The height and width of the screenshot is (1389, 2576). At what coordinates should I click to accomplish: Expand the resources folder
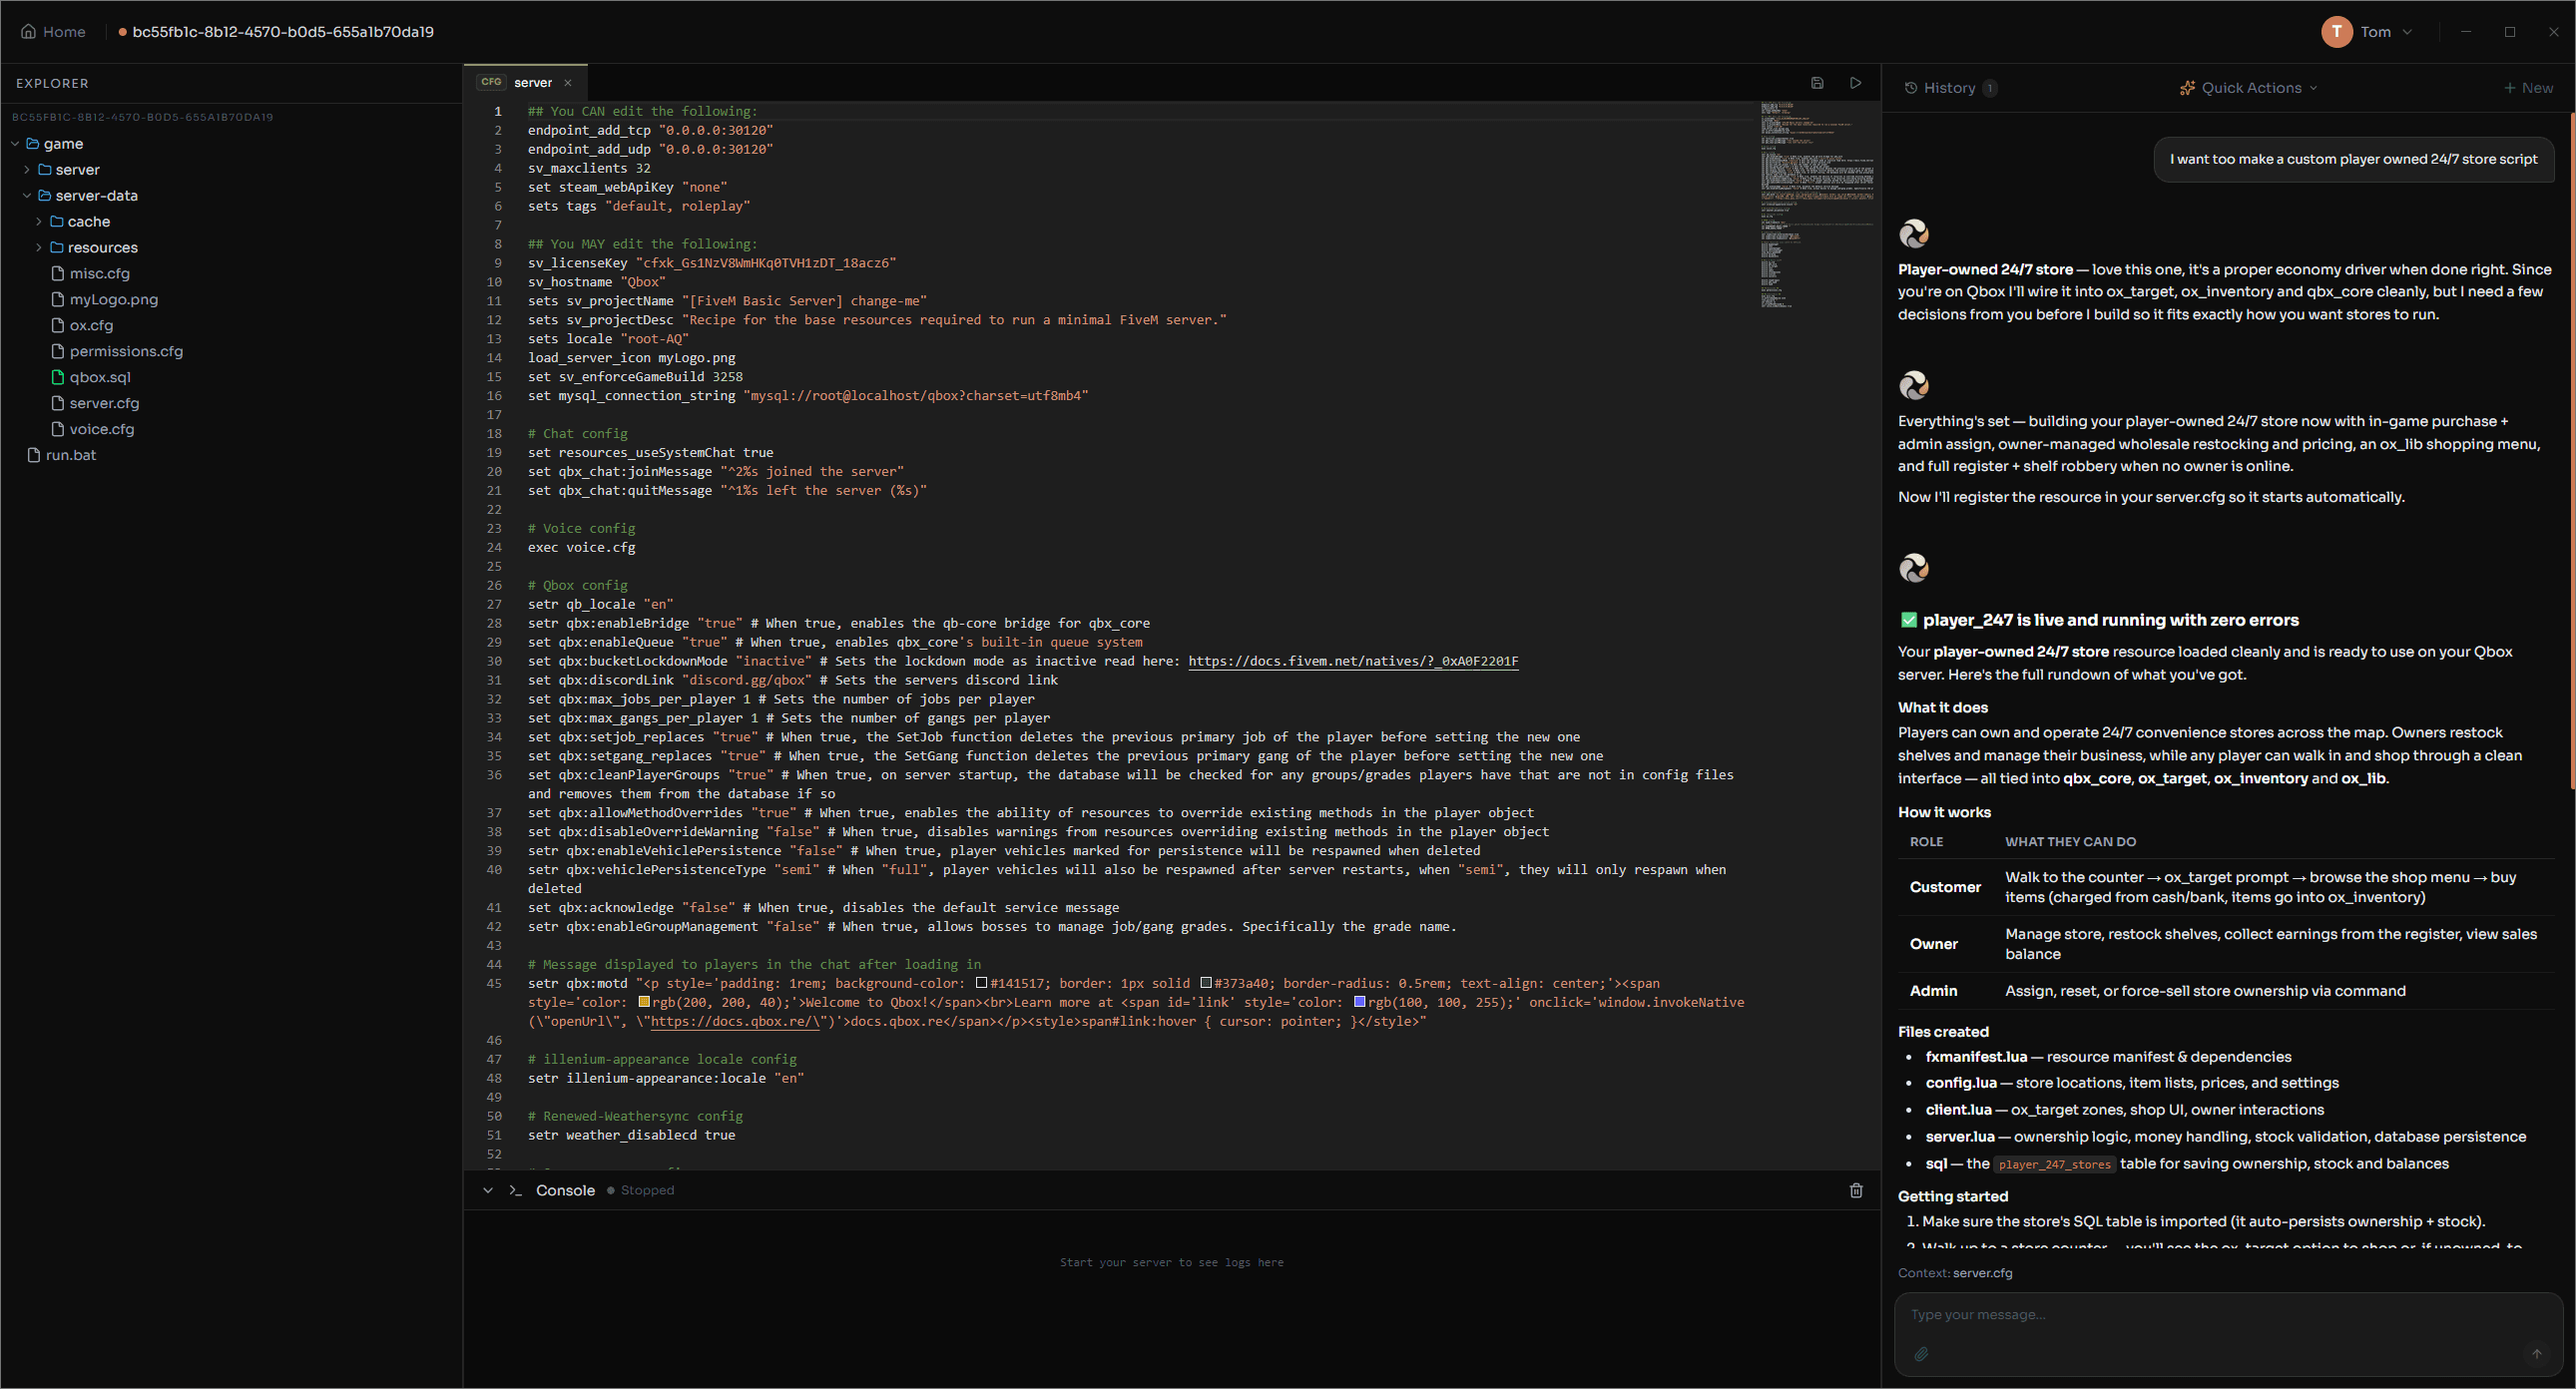pos(39,248)
